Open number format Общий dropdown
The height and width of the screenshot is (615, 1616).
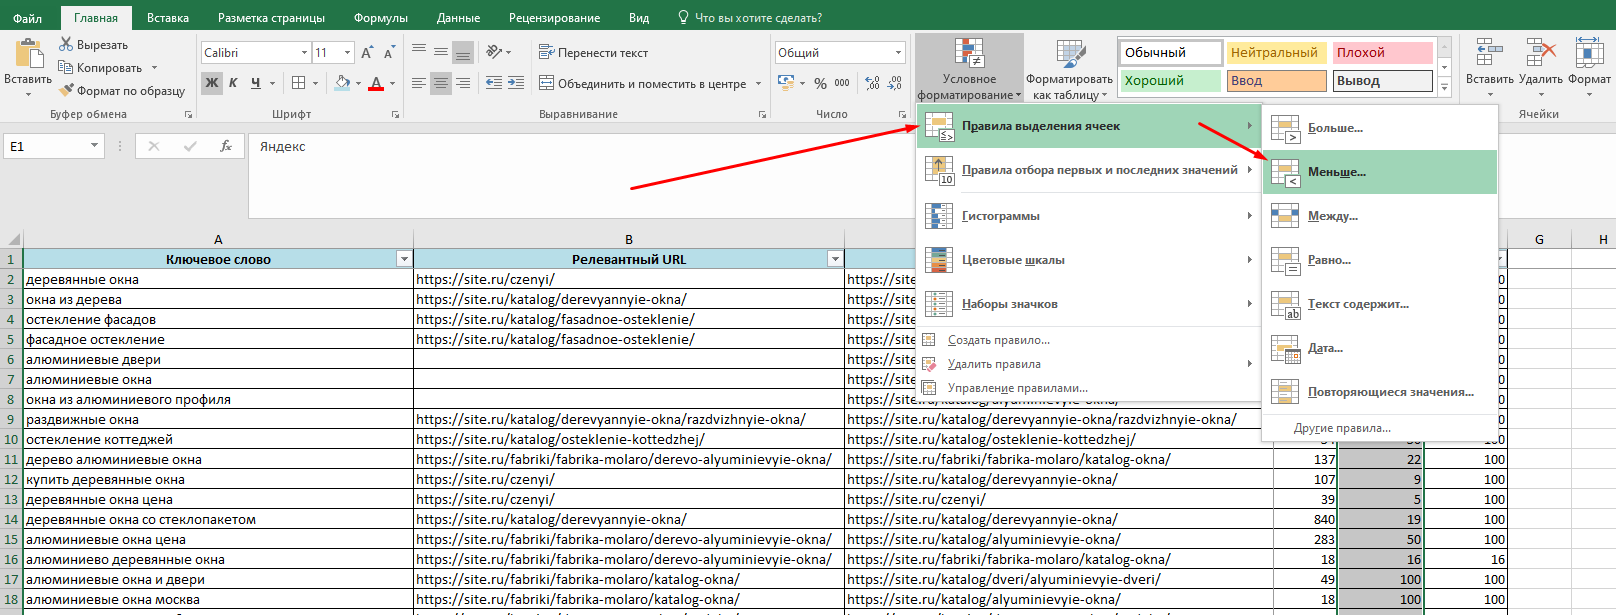tap(898, 52)
